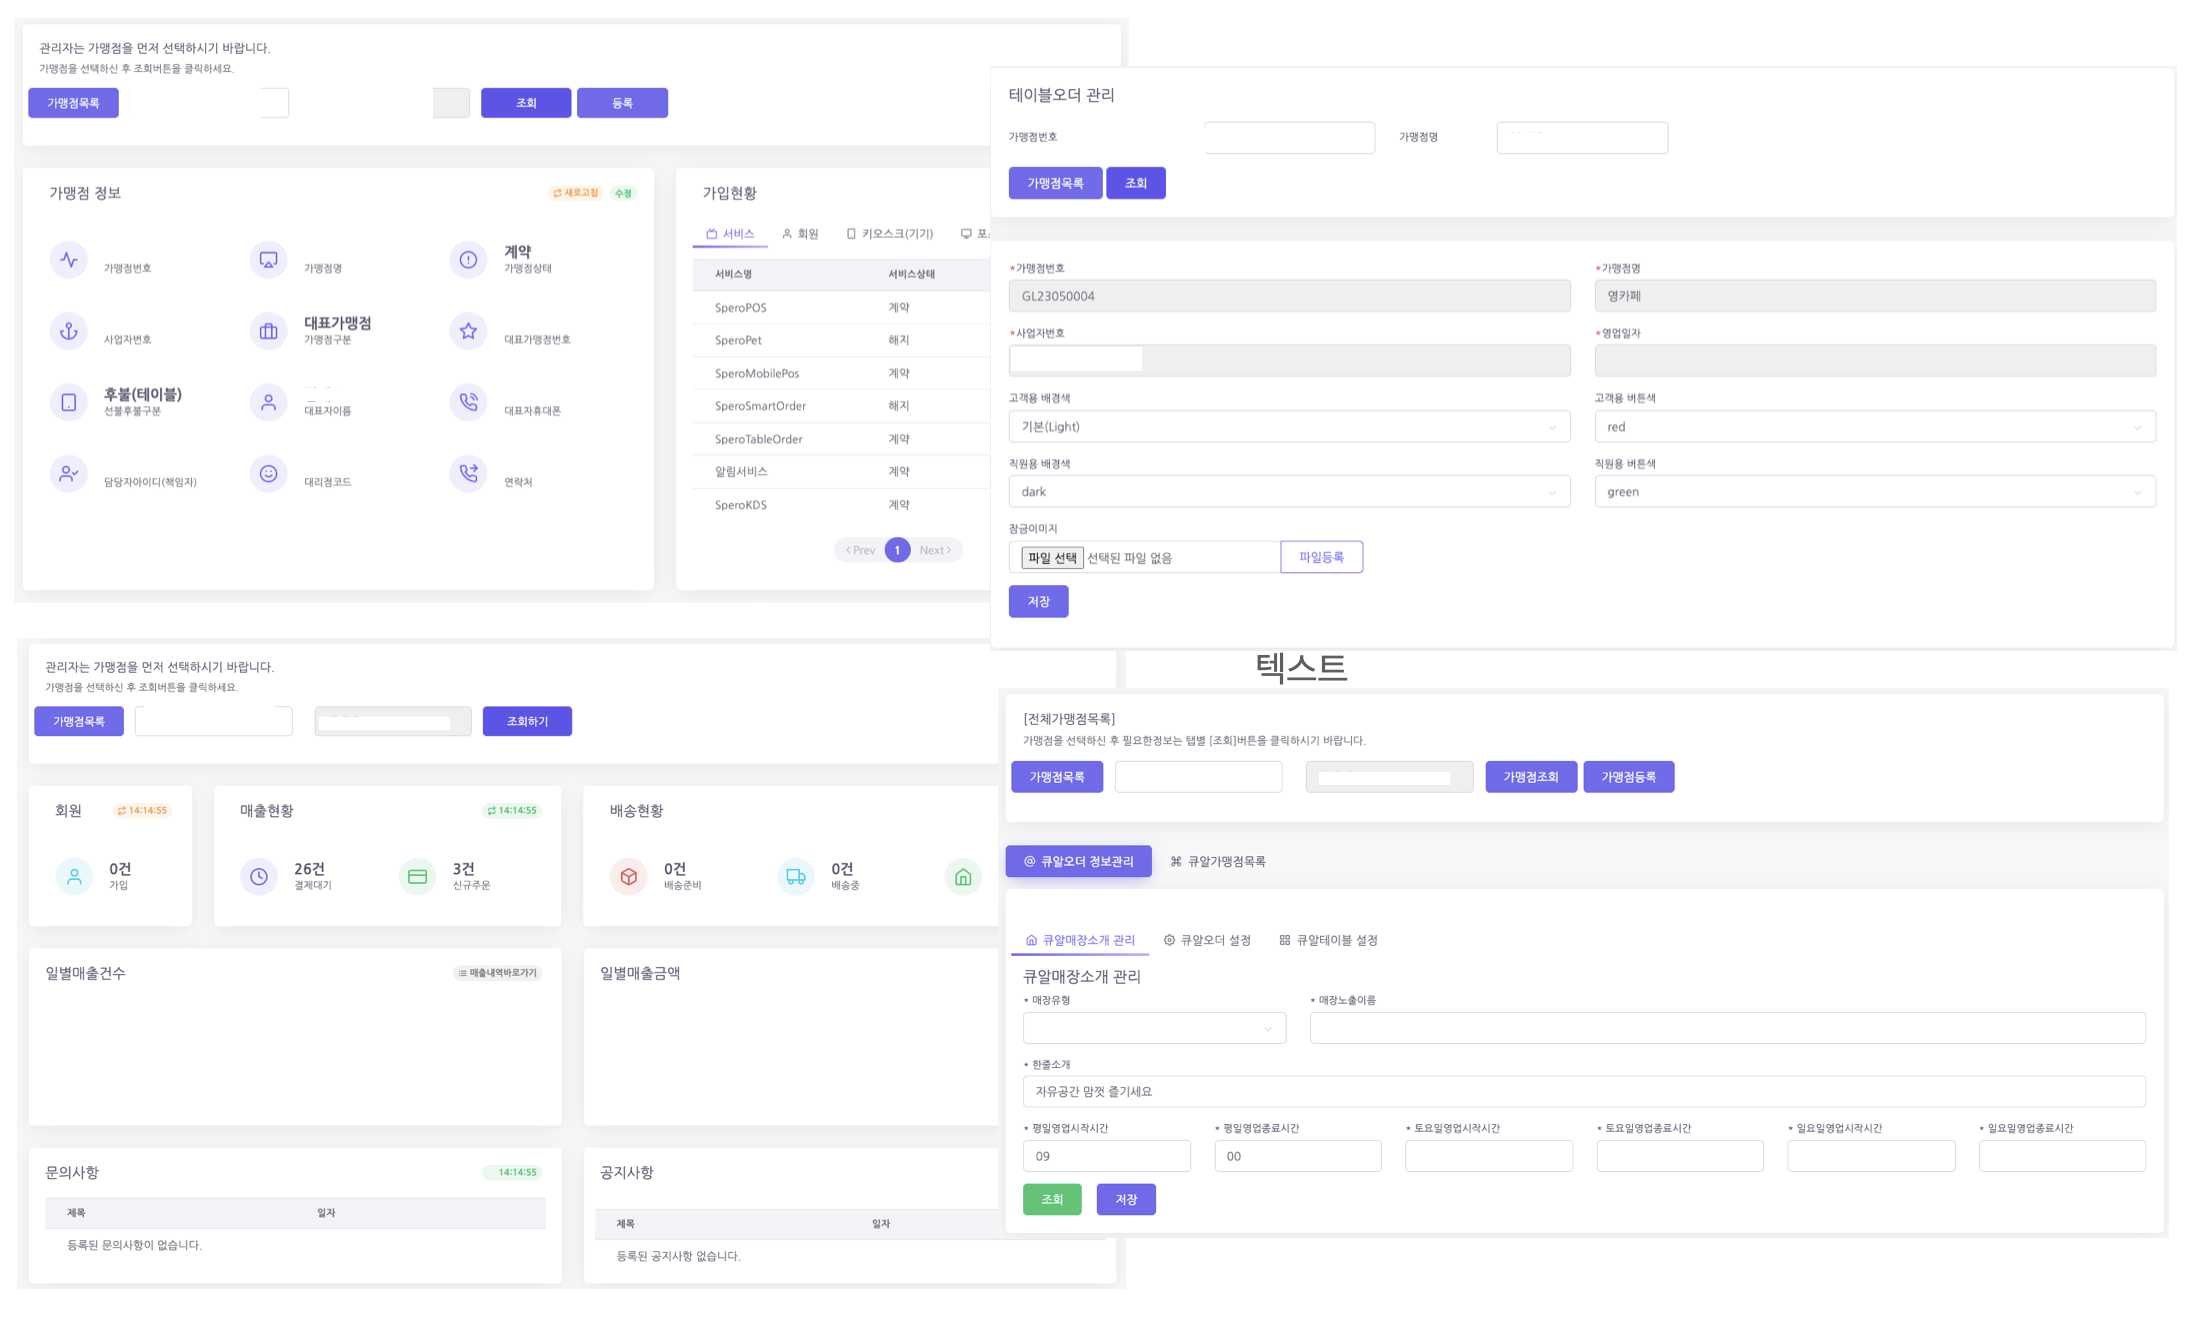Viewport: 2200px width, 1342px height.
Task: Refresh 회원 card via orange 14:14:55 badge
Action: pos(142,811)
